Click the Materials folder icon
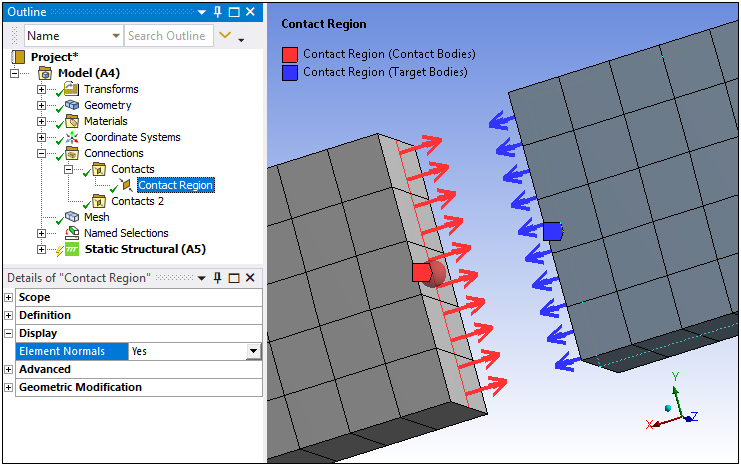Screen dimensions: 741x466 pyautogui.click(x=72, y=121)
